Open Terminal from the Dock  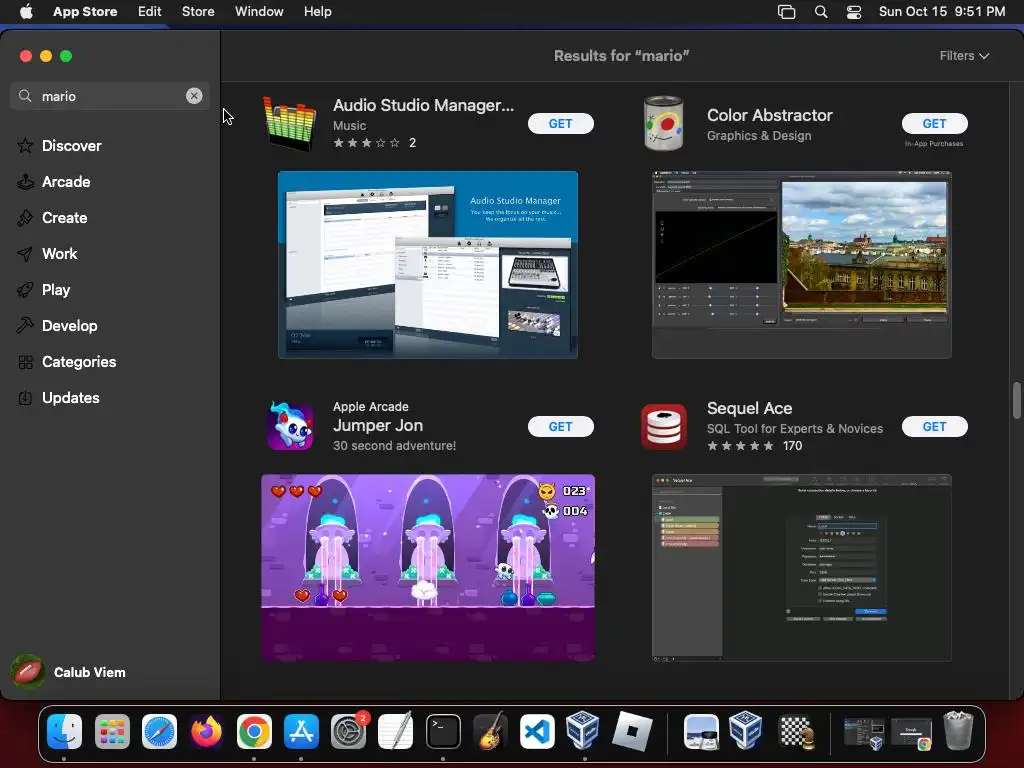click(x=443, y=731)
